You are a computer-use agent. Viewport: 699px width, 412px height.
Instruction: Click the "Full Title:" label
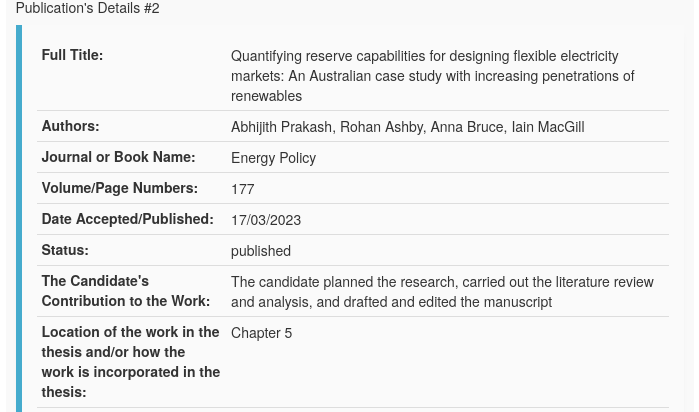point(72,56)
